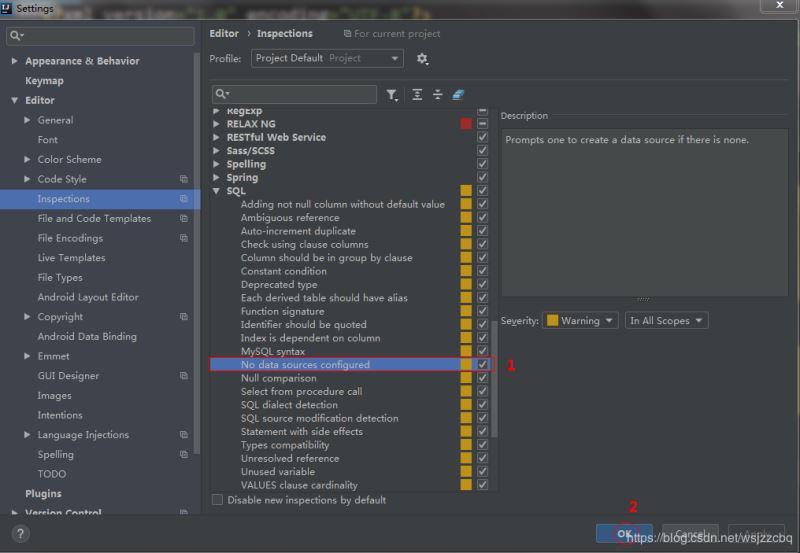Open the In All Scopes dropdown
The height and width of the screenshot is (553, 800).
click(x=666, y=320)
